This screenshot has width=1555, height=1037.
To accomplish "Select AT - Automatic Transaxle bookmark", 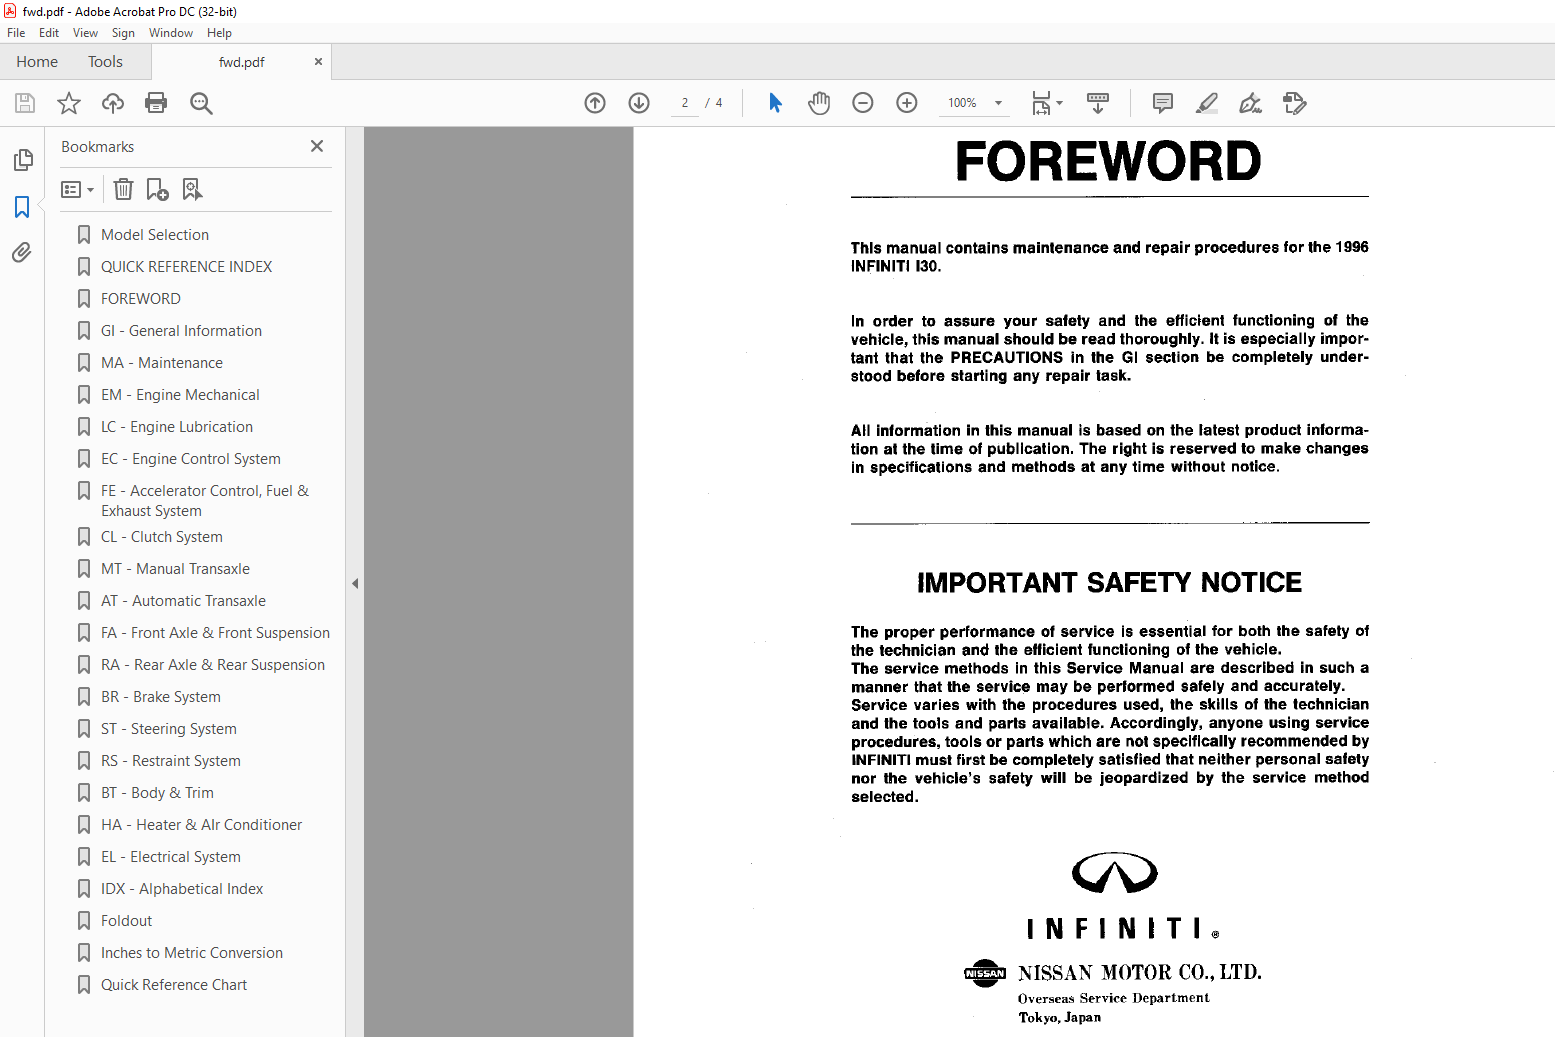I will [x=183, y=601].
